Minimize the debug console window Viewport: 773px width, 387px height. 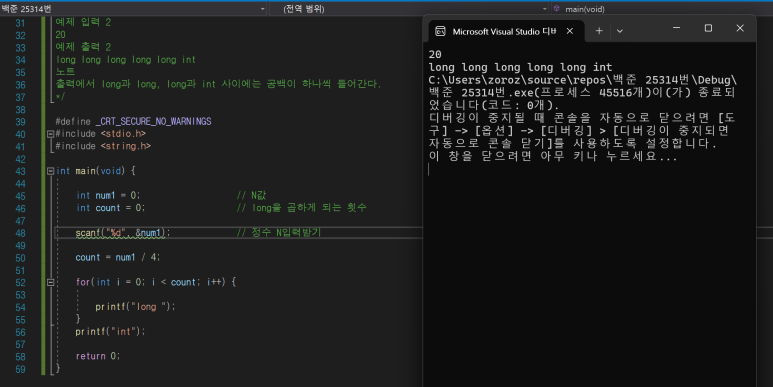677,28
